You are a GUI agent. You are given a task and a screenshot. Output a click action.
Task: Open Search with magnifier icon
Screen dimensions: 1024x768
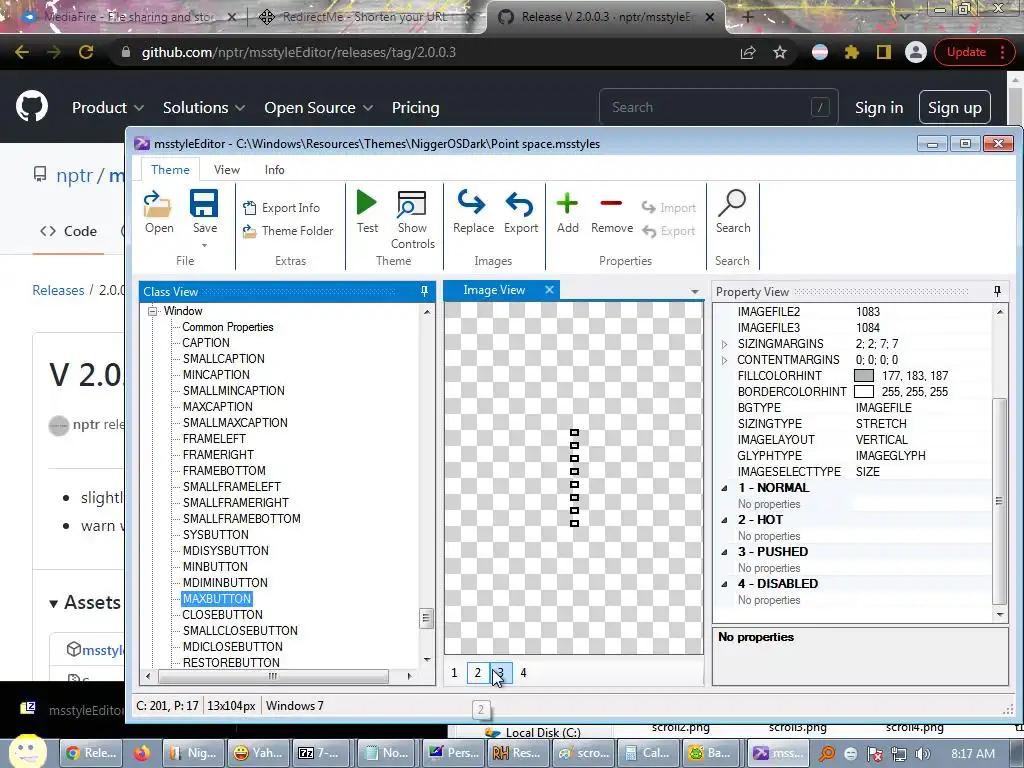tap(733, 212)
